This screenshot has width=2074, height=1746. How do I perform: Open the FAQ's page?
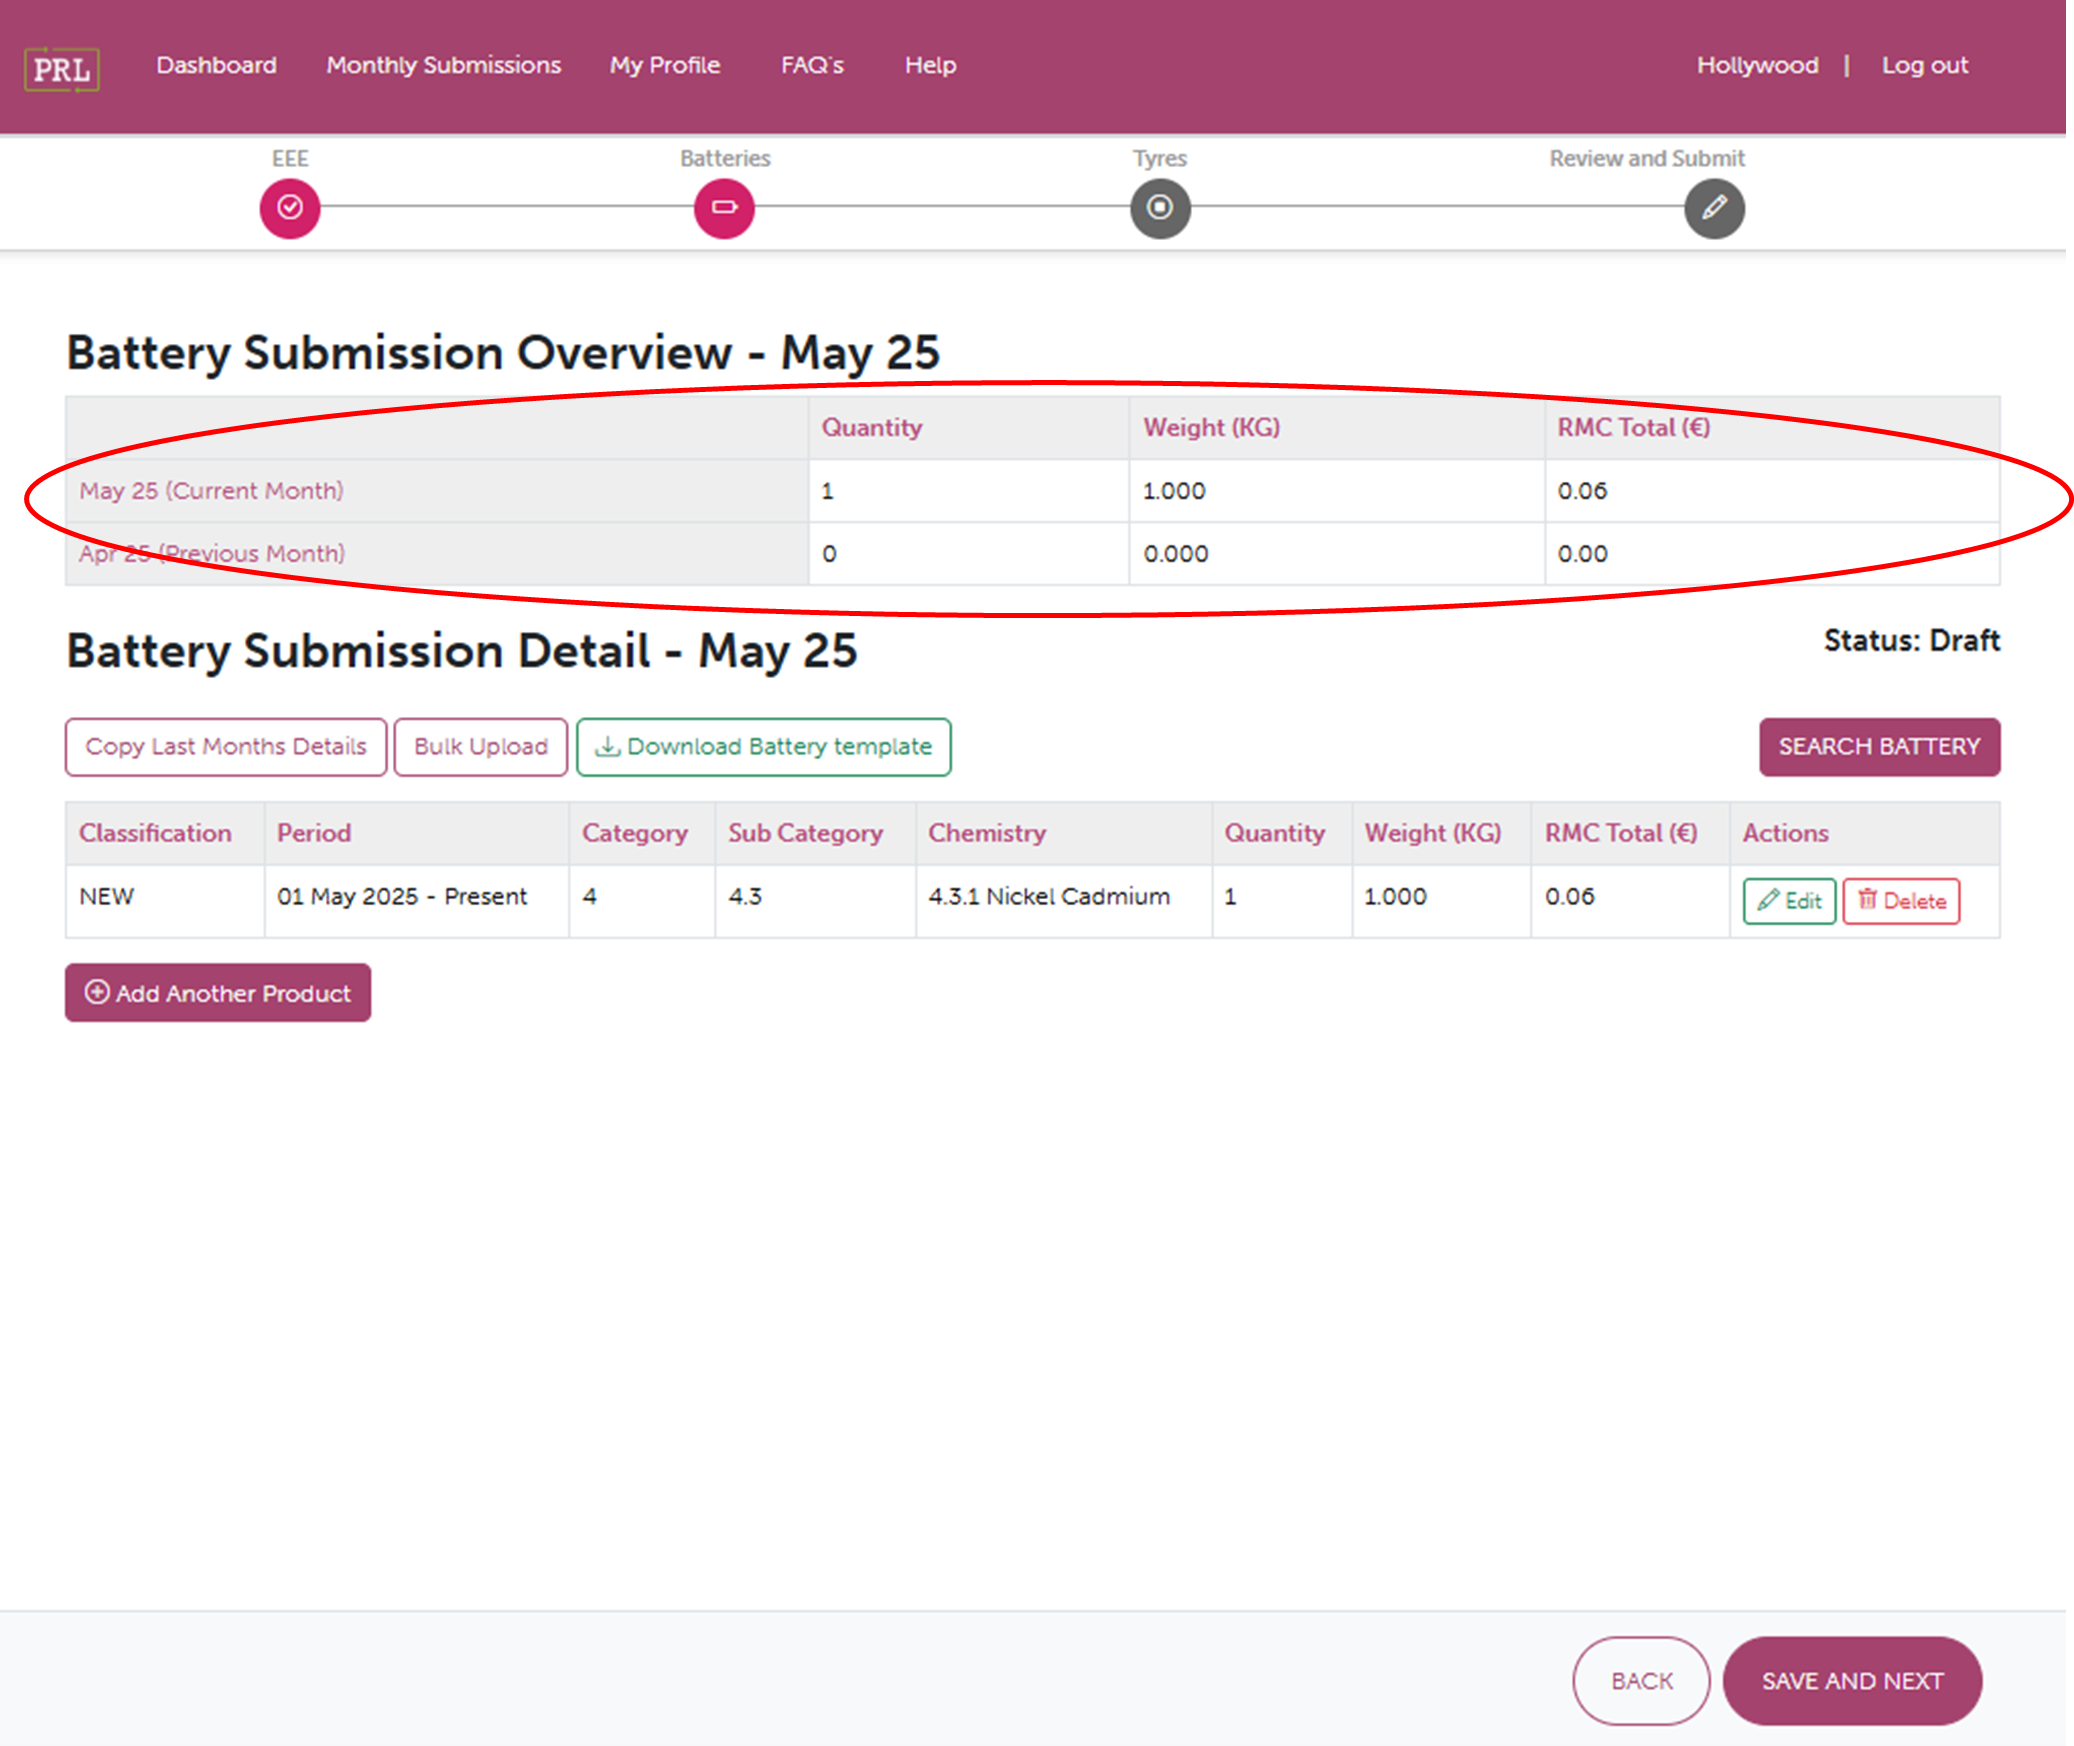click(812, 65)
